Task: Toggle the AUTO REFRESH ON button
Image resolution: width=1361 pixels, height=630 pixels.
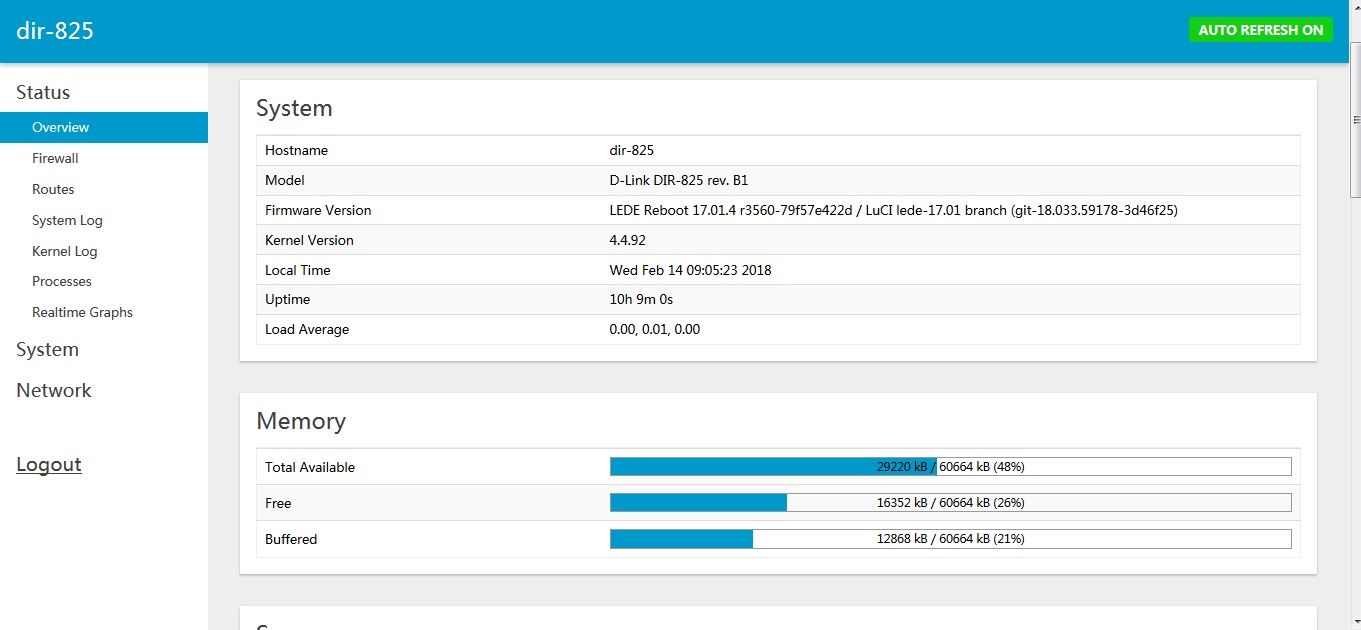Action: pyautogui.click(x=1261, y=30)
